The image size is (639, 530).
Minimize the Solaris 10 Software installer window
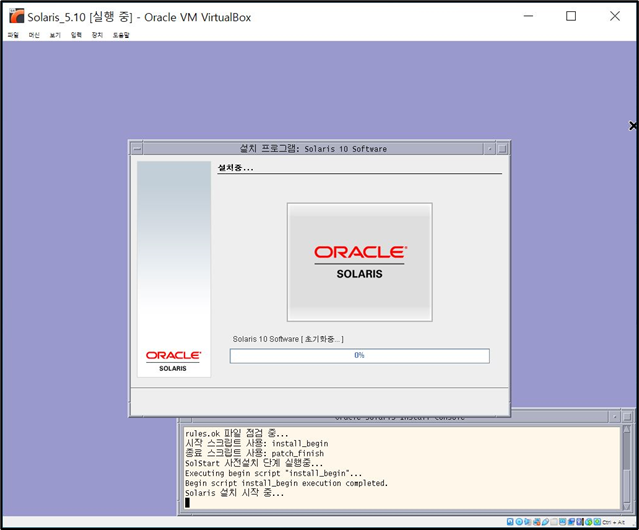(x=490, y=149)
